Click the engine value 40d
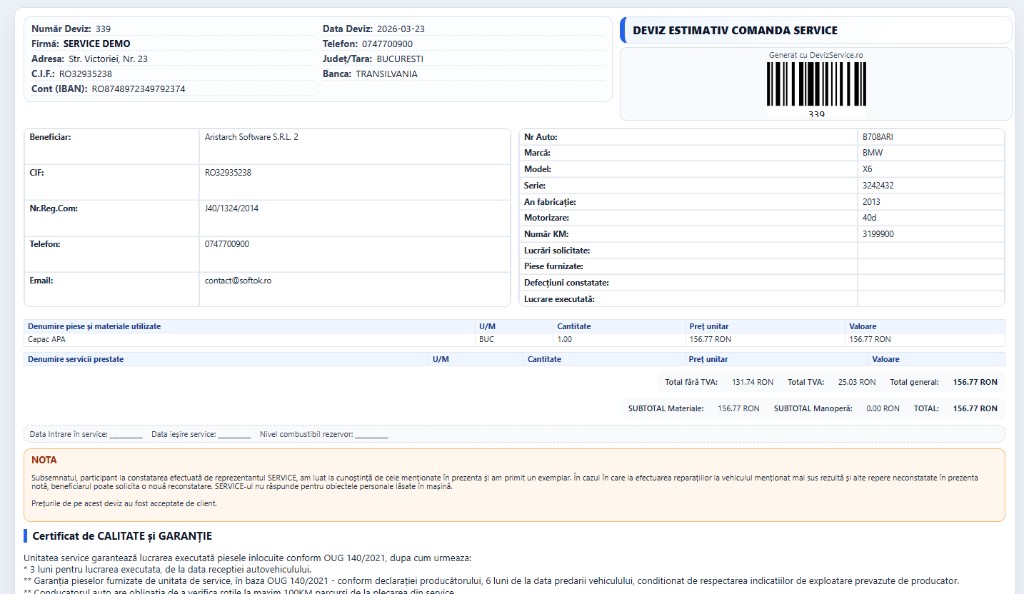 (869, 218)
